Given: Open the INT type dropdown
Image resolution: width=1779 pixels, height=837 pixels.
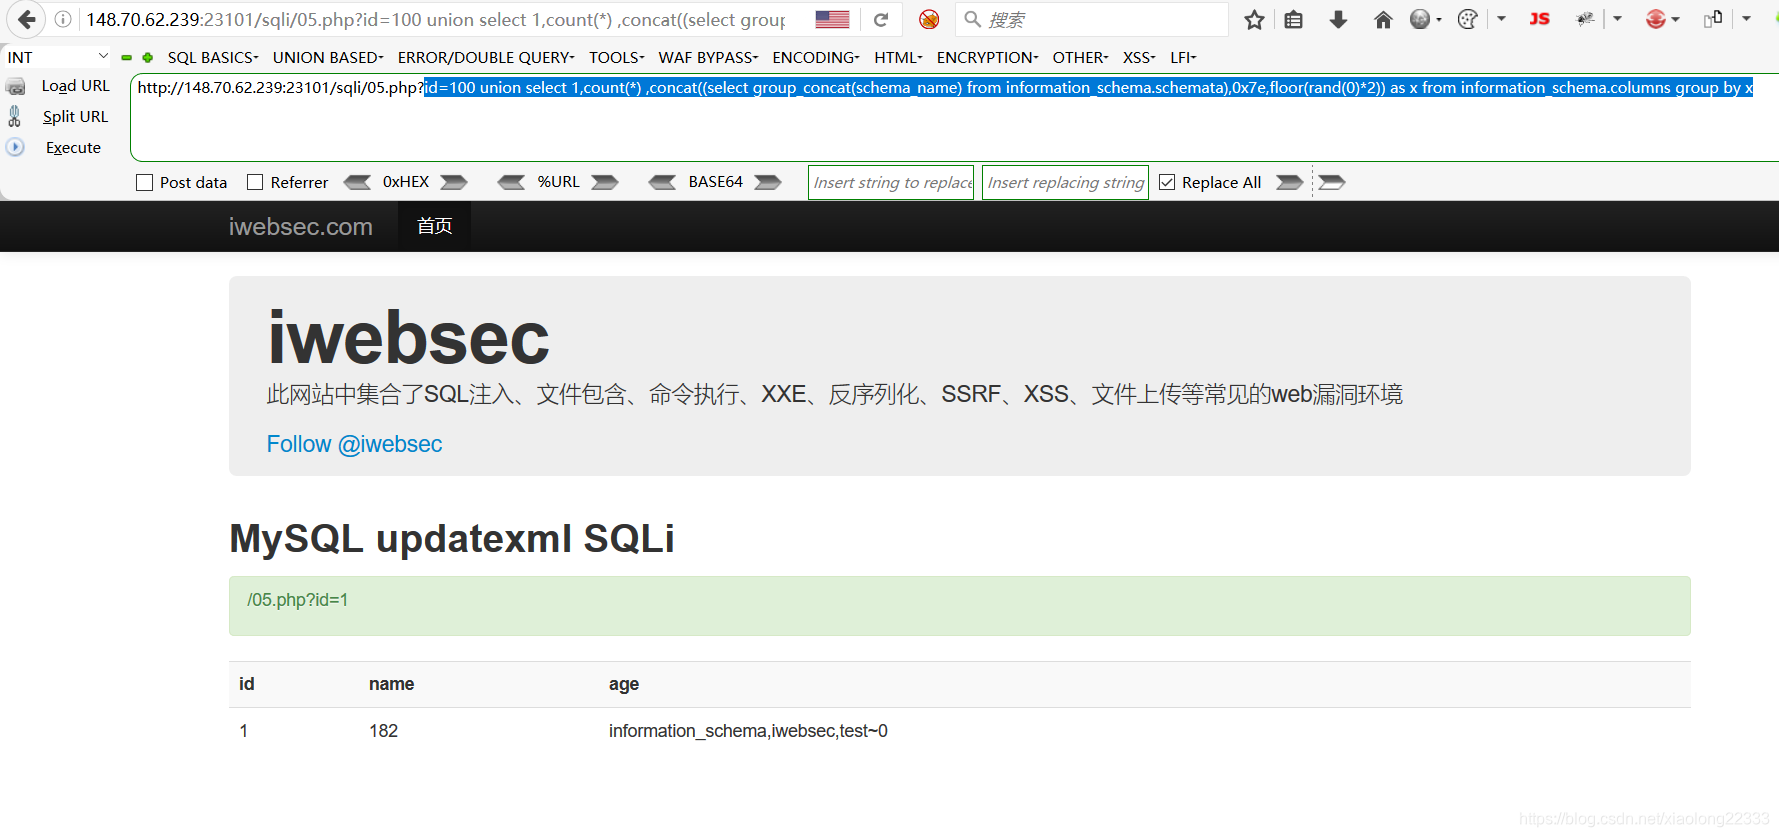Looking at the screenshot, I should click(57, 57).
